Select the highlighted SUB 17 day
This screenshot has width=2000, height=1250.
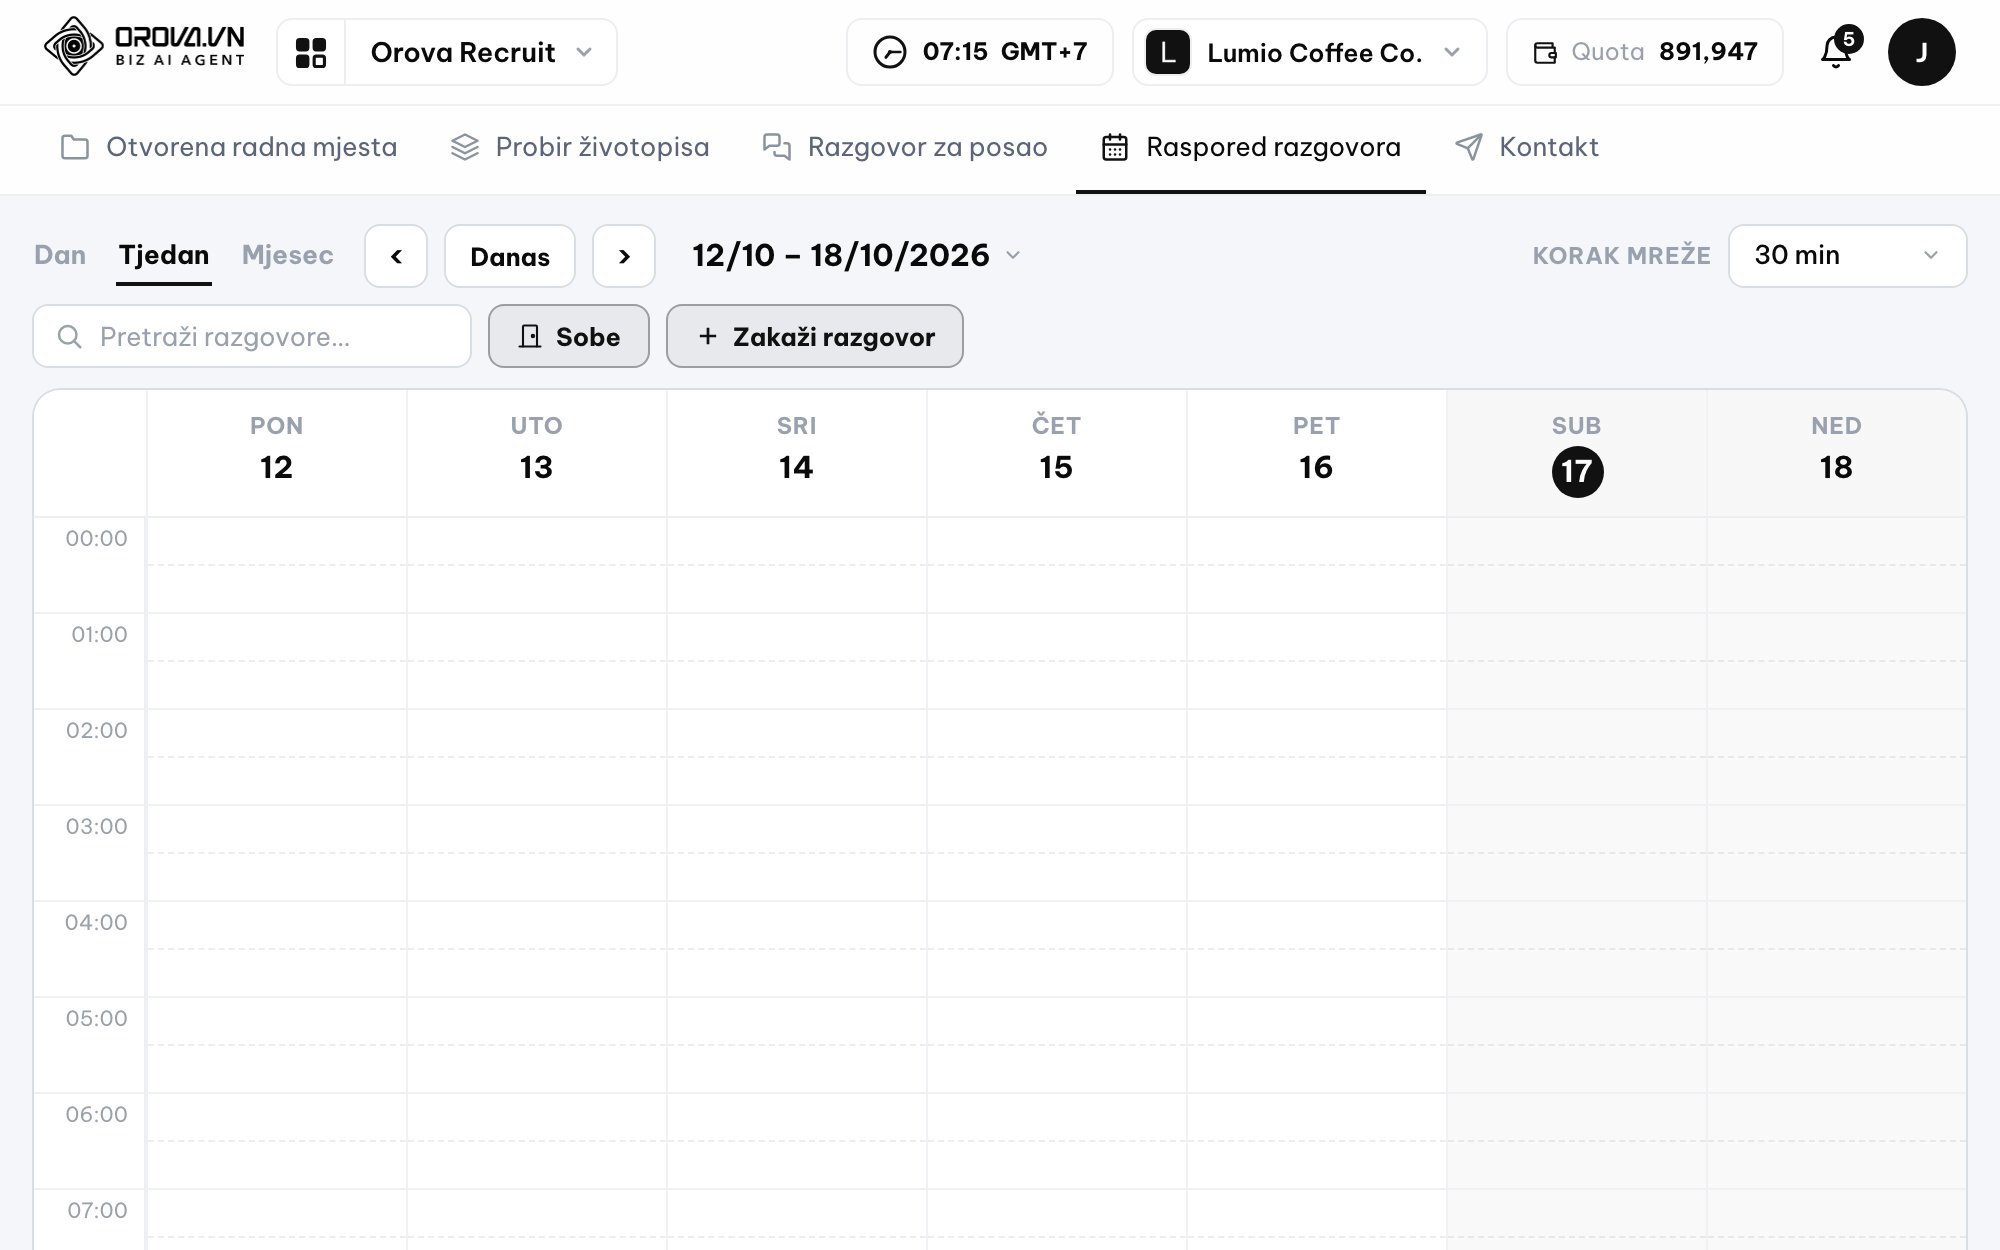1577,472
